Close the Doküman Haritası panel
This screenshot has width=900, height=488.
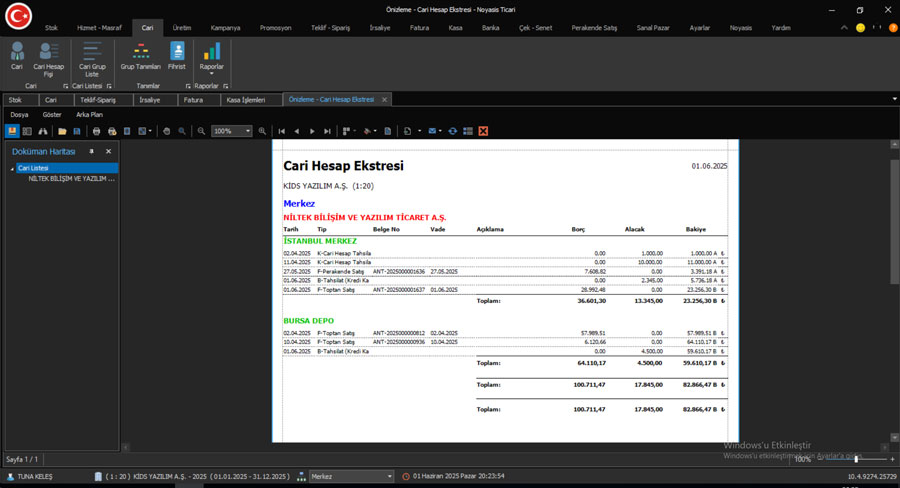[x=108, y=152]
